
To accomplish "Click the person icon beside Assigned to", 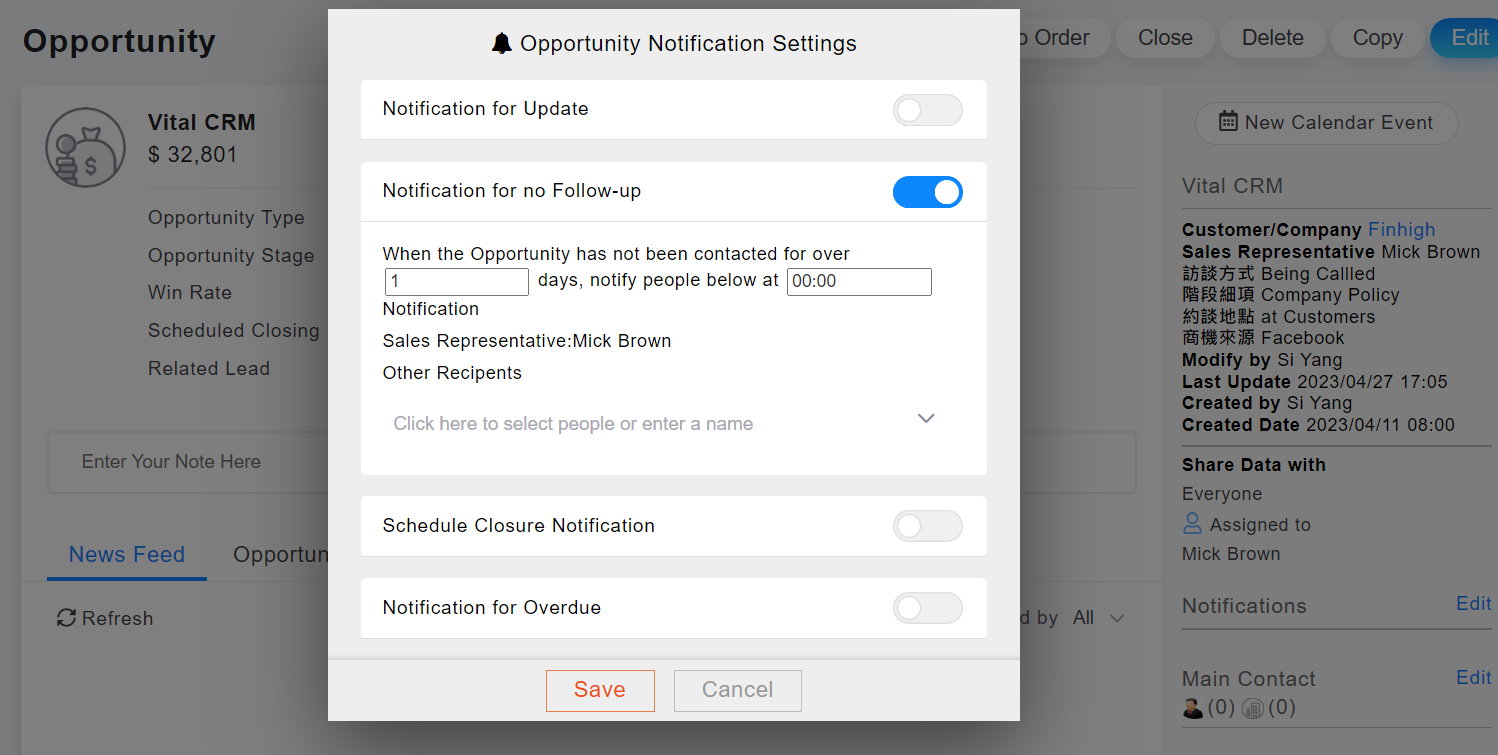I will (1192, 523).
